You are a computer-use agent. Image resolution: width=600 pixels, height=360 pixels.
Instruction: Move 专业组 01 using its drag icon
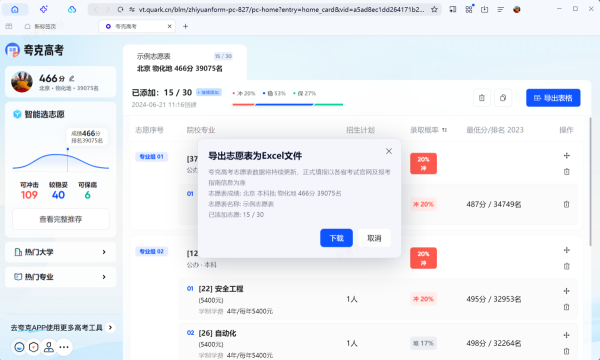tap(567, 156)
